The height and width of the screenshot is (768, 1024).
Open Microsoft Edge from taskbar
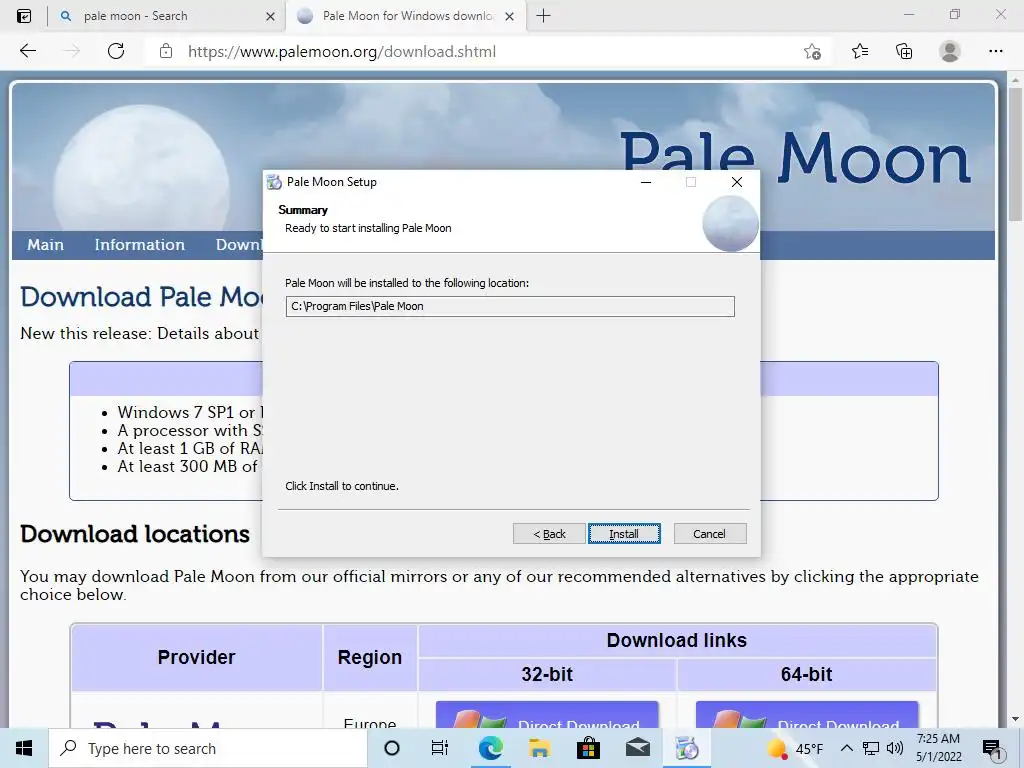[x=490, y=748]
